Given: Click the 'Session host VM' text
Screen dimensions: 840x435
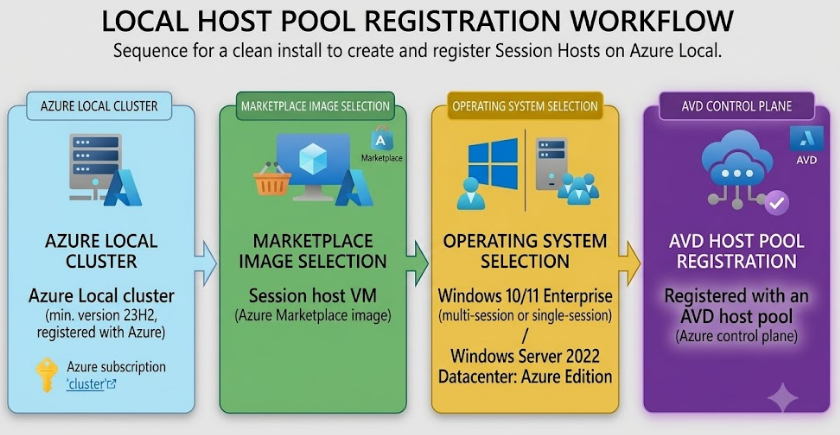Looking at the screenshot, I should click(313, 296).
